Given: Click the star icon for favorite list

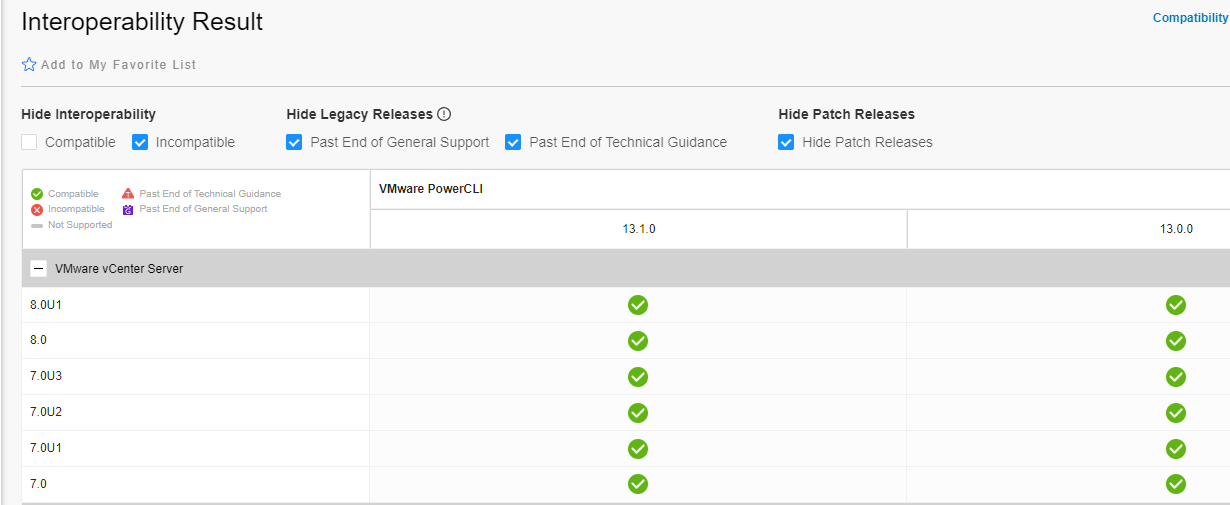Looking at the screenshot, I should pos(29,64).
